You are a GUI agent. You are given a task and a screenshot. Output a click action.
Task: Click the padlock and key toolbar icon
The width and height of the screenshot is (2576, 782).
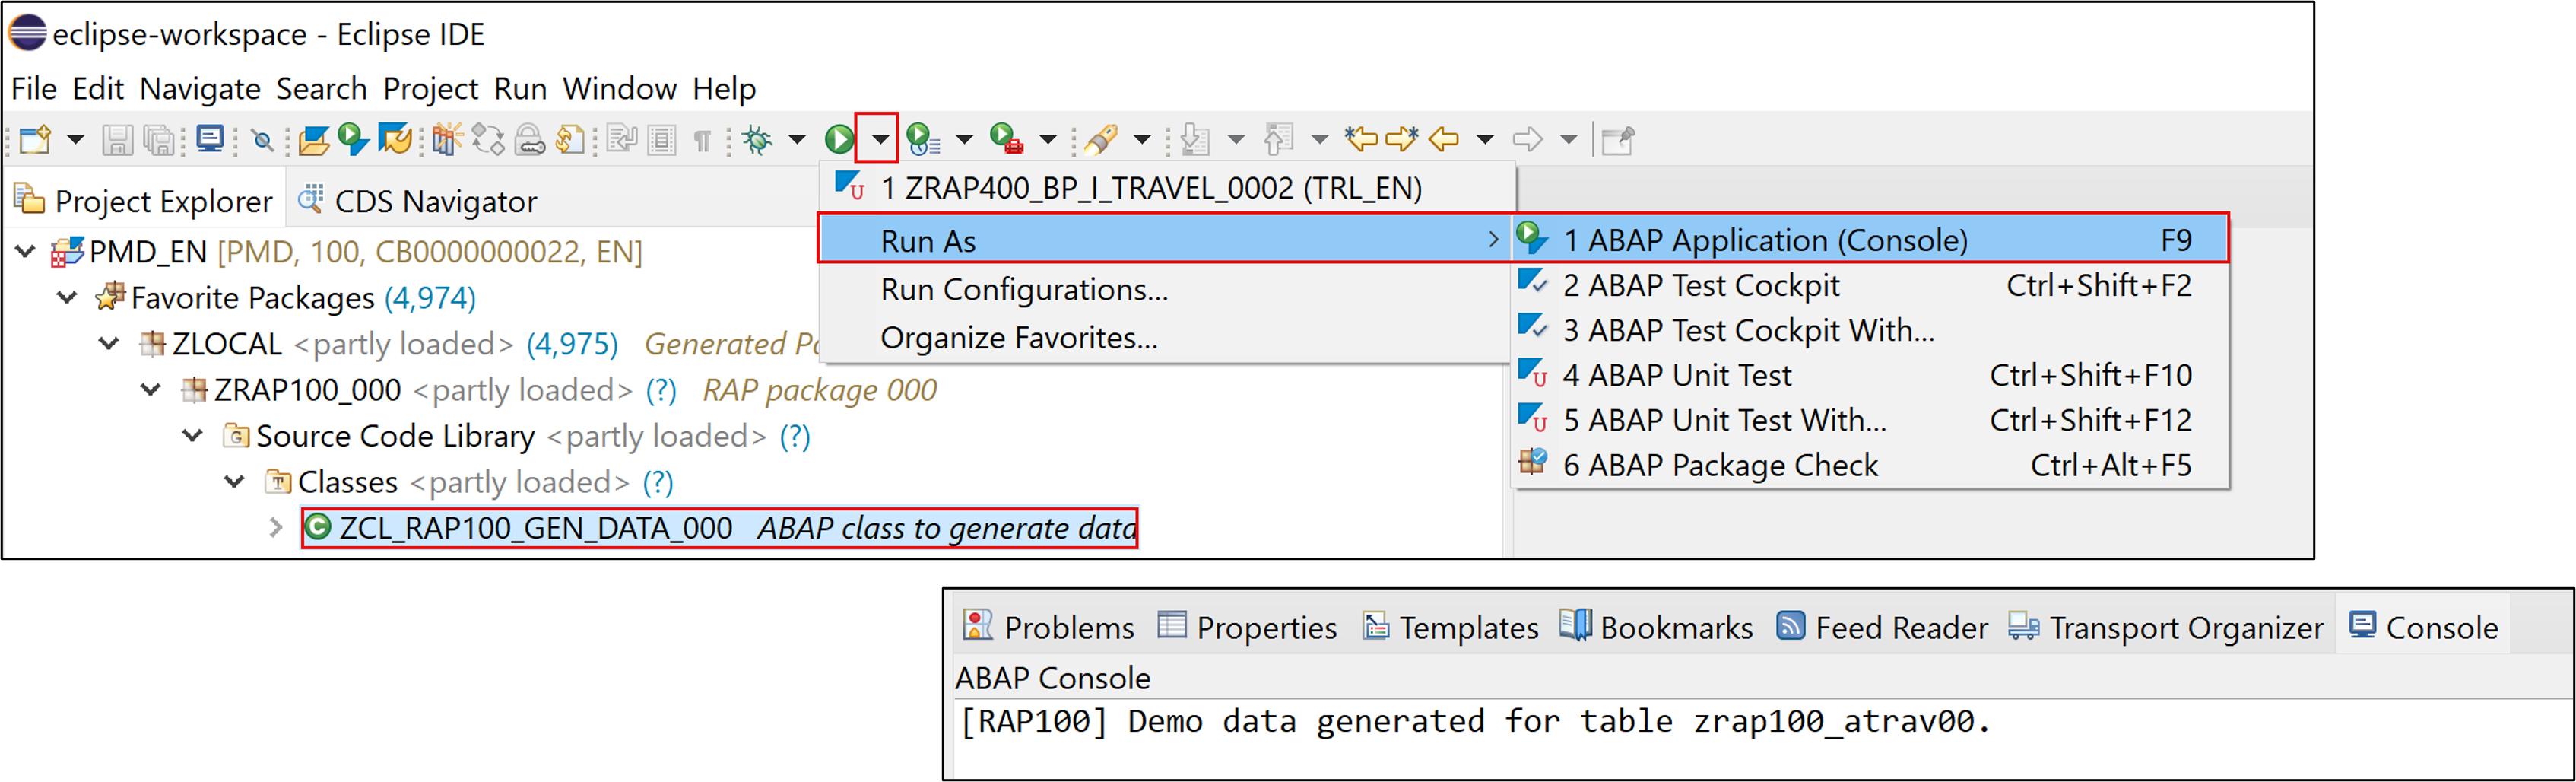(x=529, y=140)
